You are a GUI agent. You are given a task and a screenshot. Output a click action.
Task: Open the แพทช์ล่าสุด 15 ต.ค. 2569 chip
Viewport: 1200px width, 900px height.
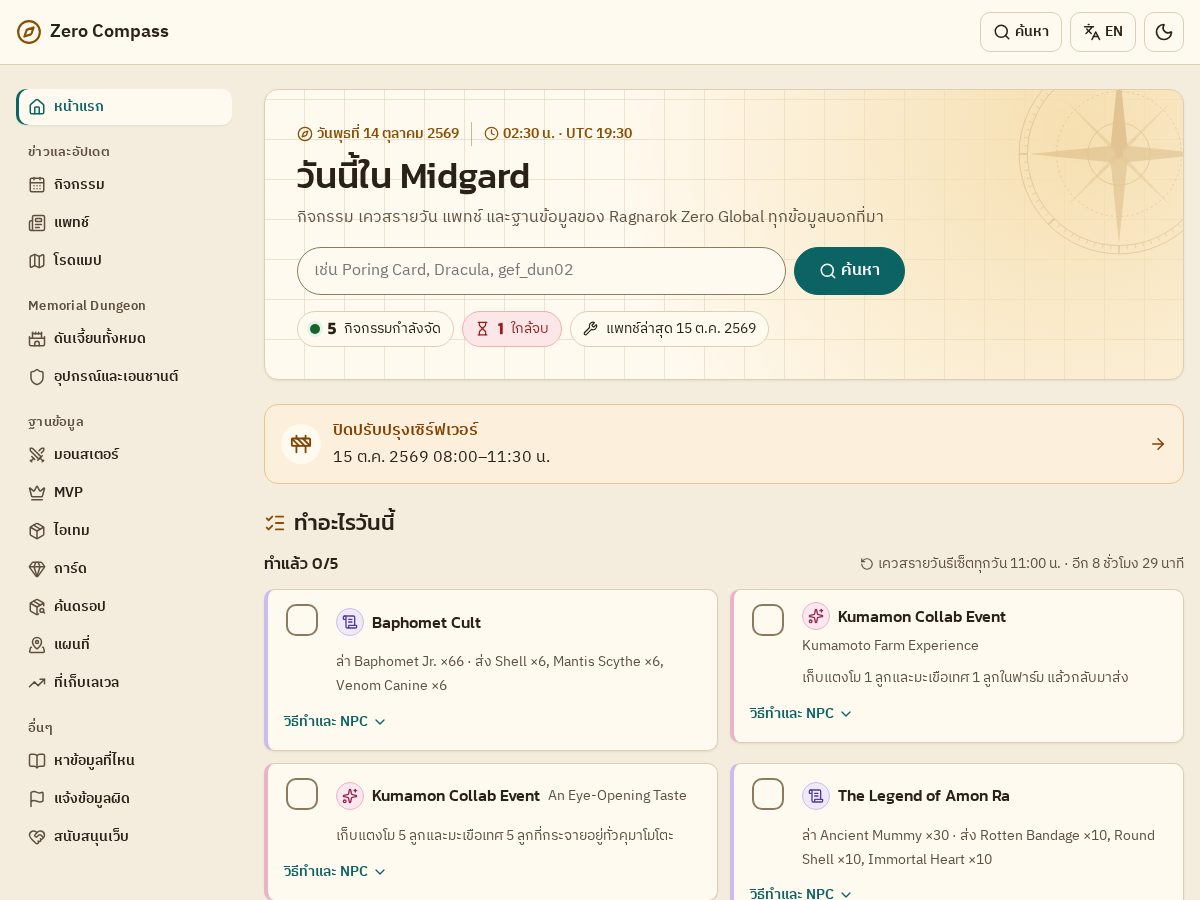point(669,329)
